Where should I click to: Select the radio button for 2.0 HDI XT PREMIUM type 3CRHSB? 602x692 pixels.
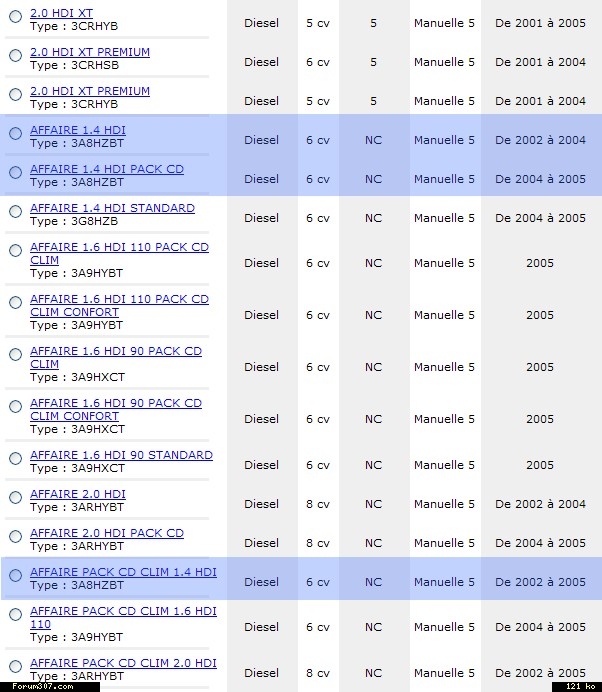[x=15, y=55]
